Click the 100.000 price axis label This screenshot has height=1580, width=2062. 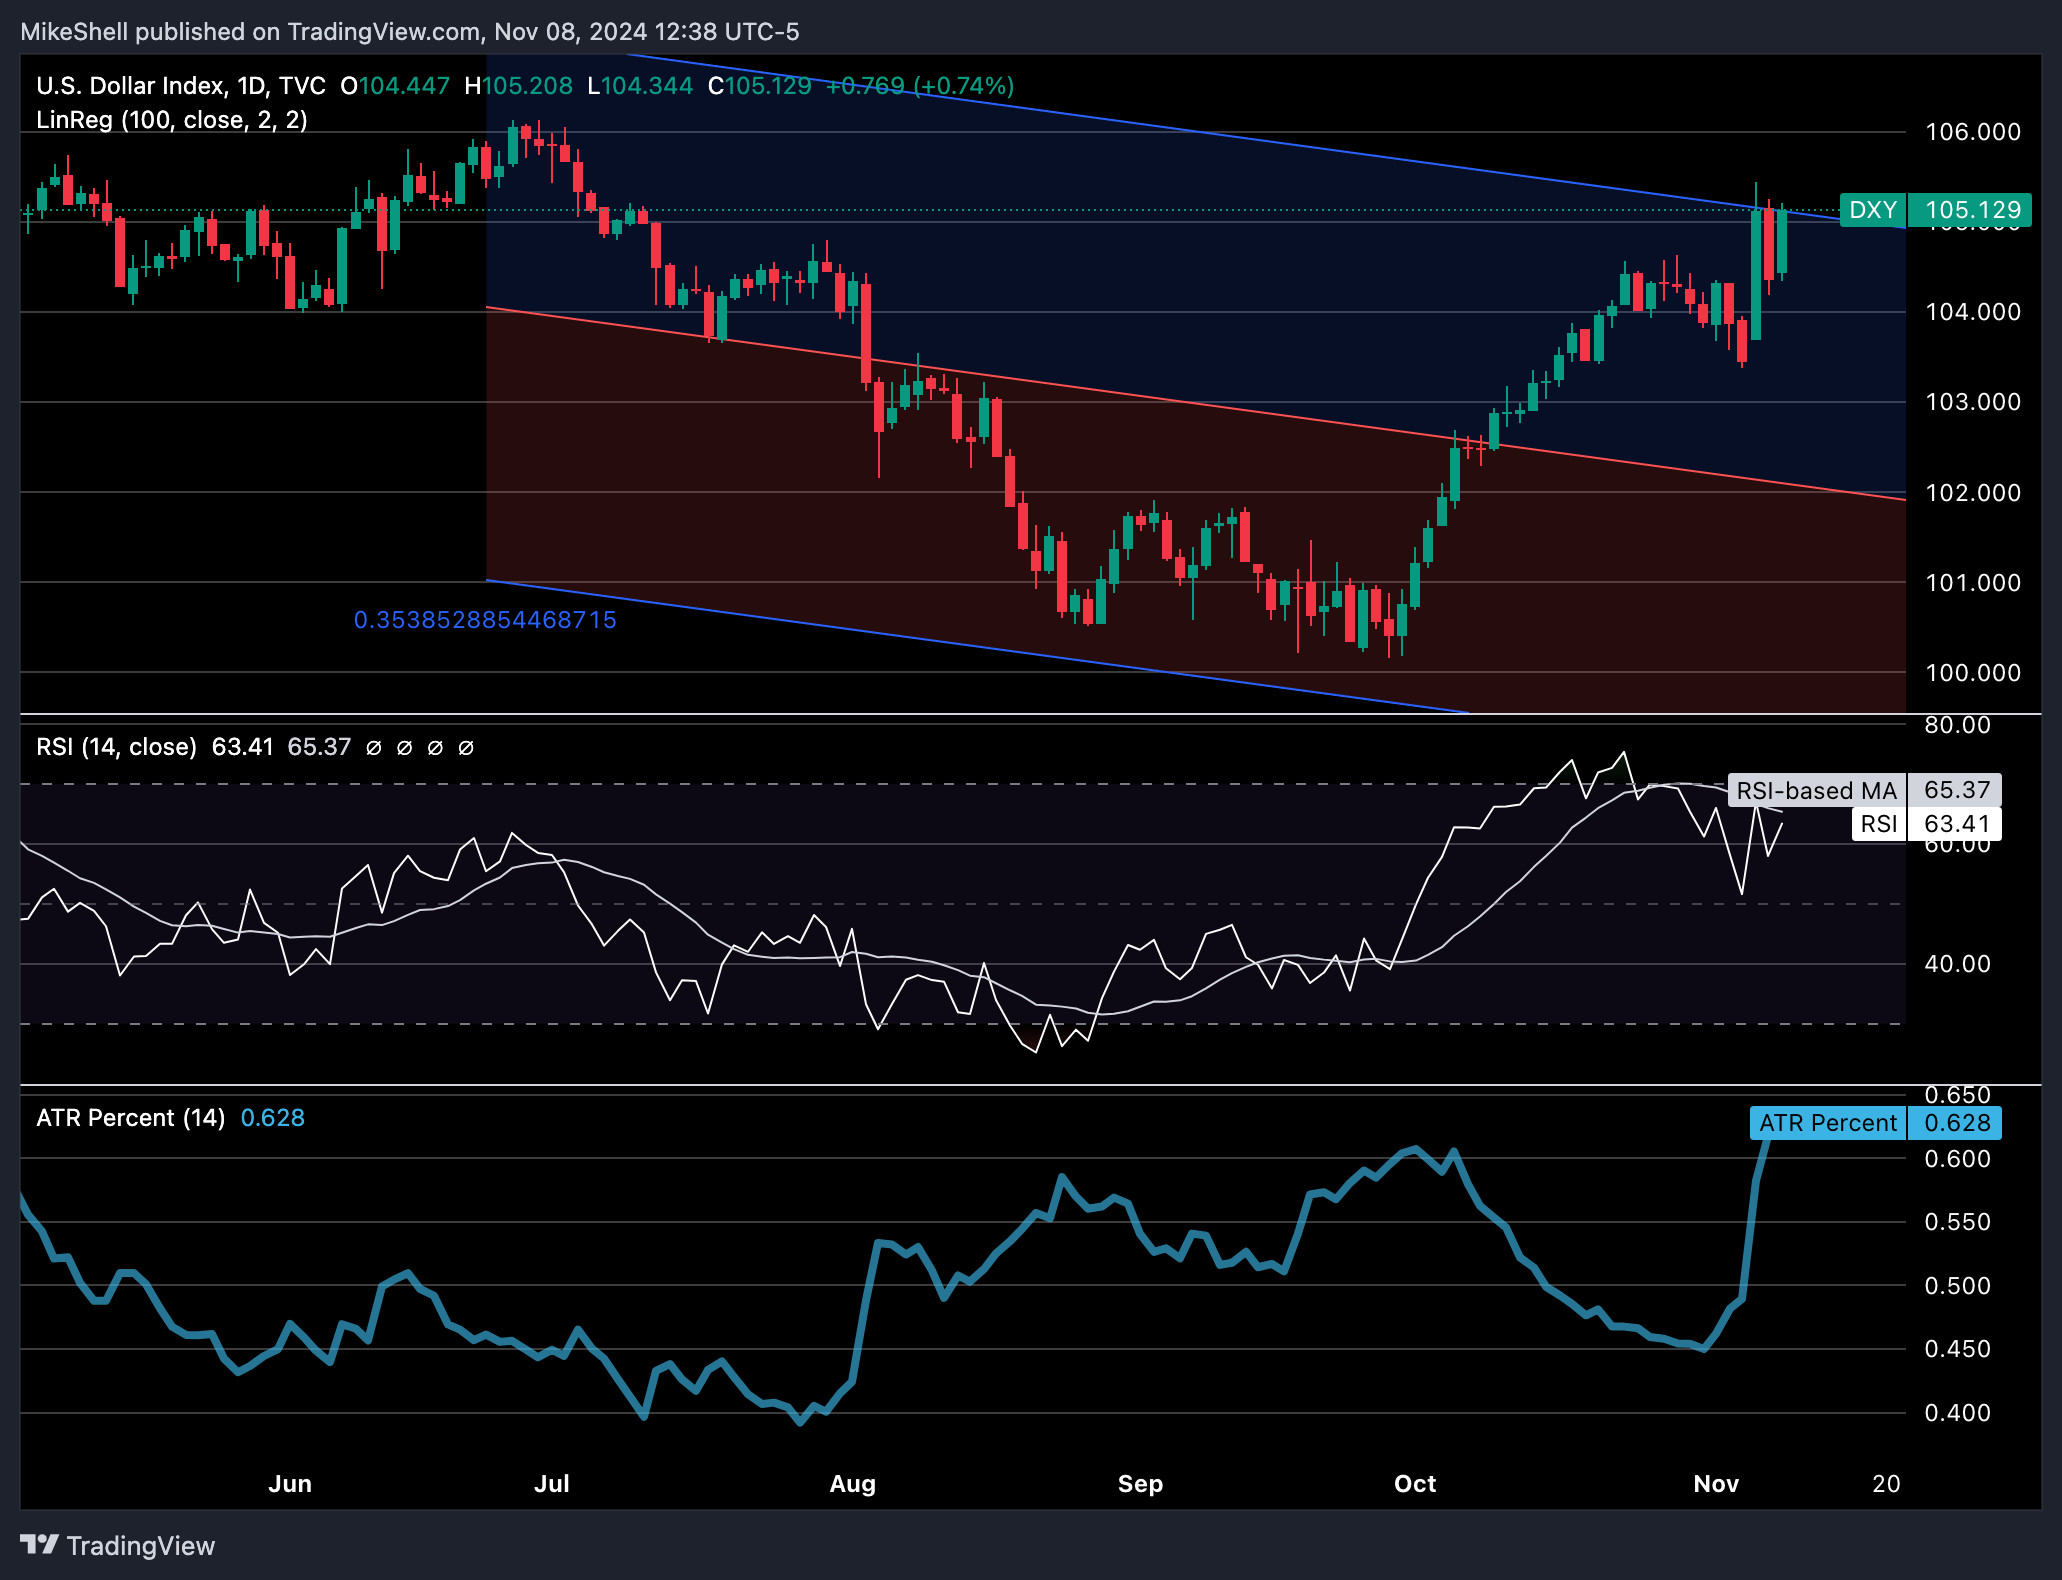click(1973, 673)
